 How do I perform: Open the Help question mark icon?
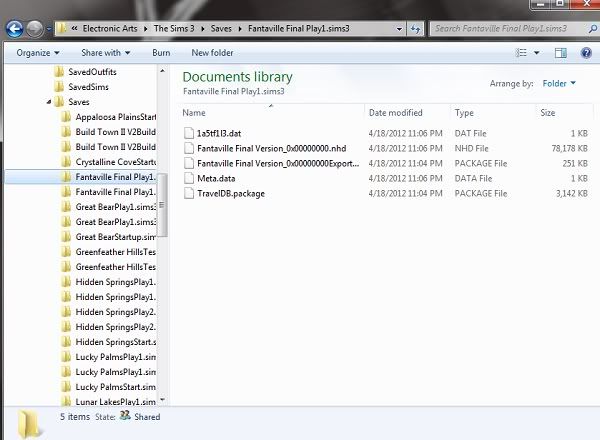tap(586, 52)
